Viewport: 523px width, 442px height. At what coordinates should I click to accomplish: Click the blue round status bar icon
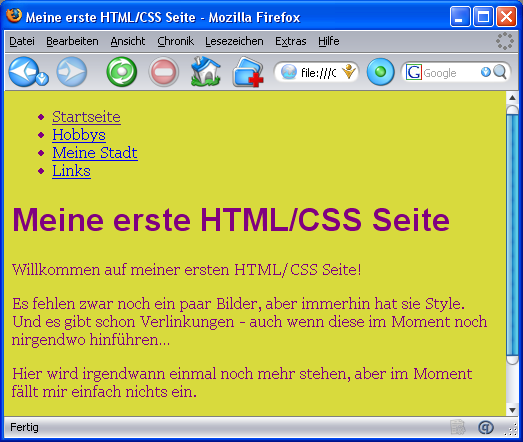pyautogui.click(x=486, y=427)
